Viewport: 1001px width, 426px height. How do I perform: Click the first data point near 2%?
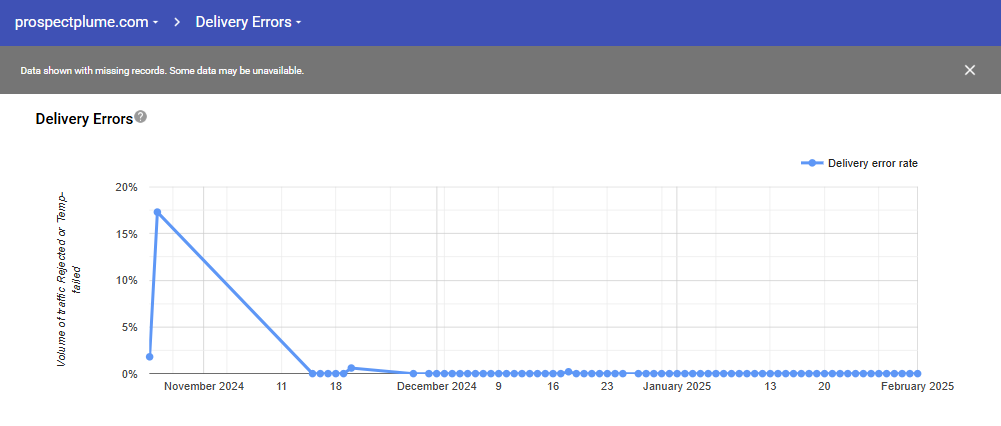[x=150, y=356]
